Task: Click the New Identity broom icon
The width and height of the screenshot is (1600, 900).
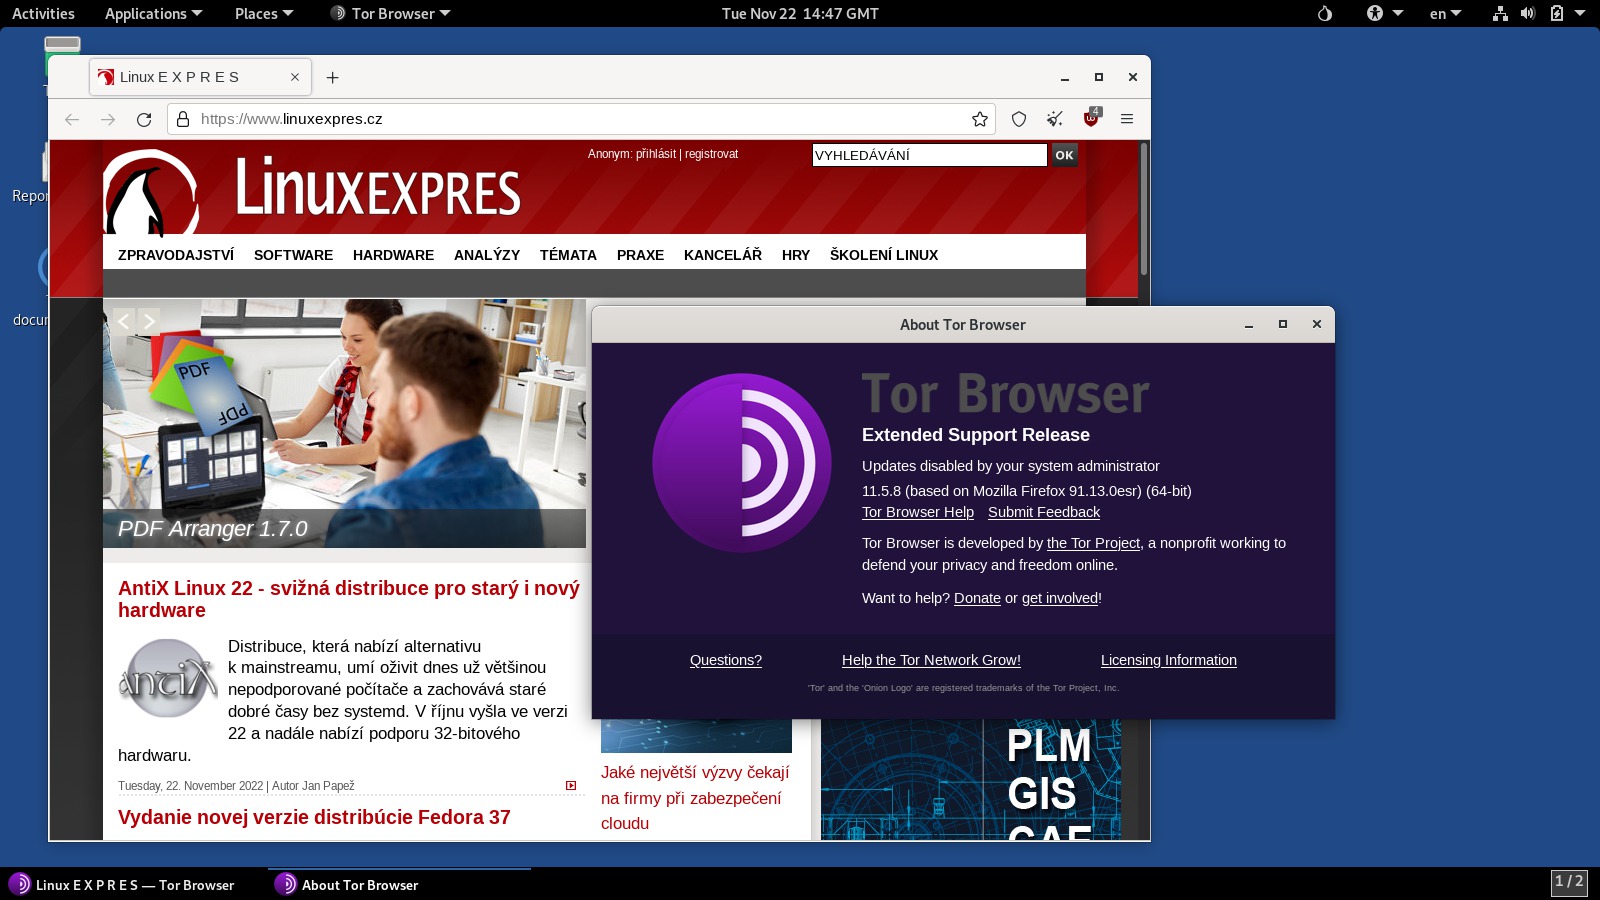Action: click(1055, 119)
